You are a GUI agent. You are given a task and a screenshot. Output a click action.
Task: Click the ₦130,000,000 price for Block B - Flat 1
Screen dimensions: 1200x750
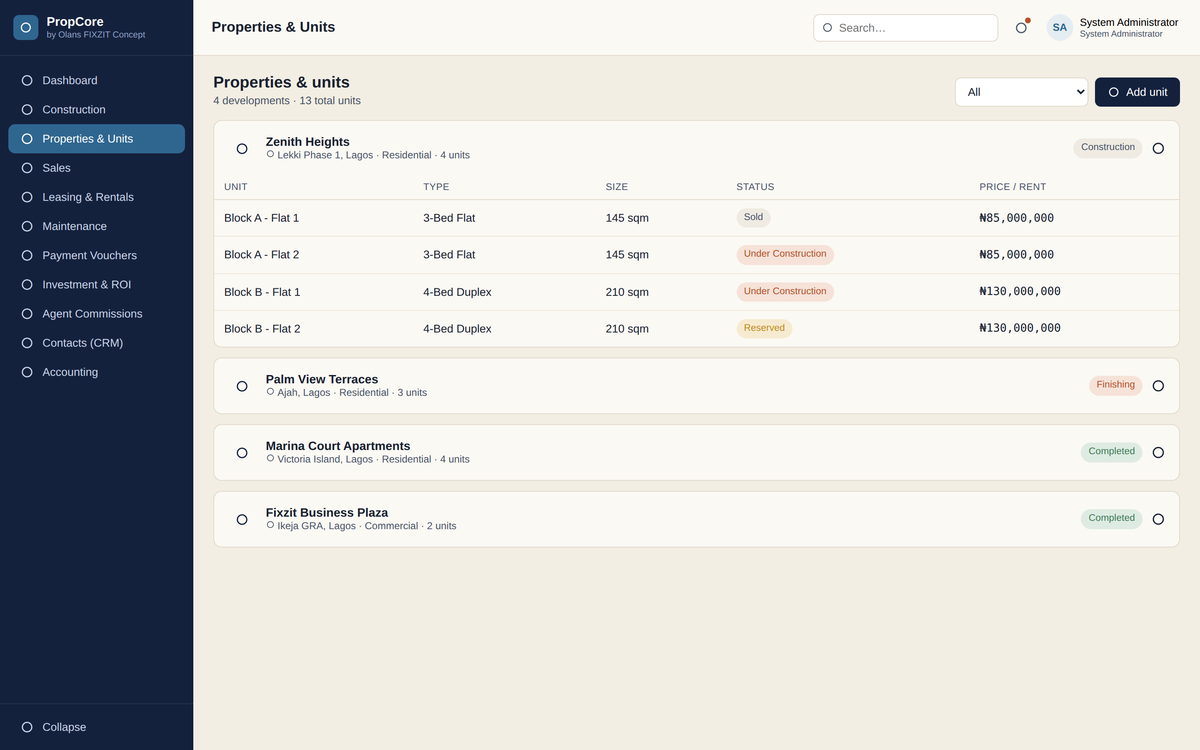pyautogui.click(x=1020, y=292)
